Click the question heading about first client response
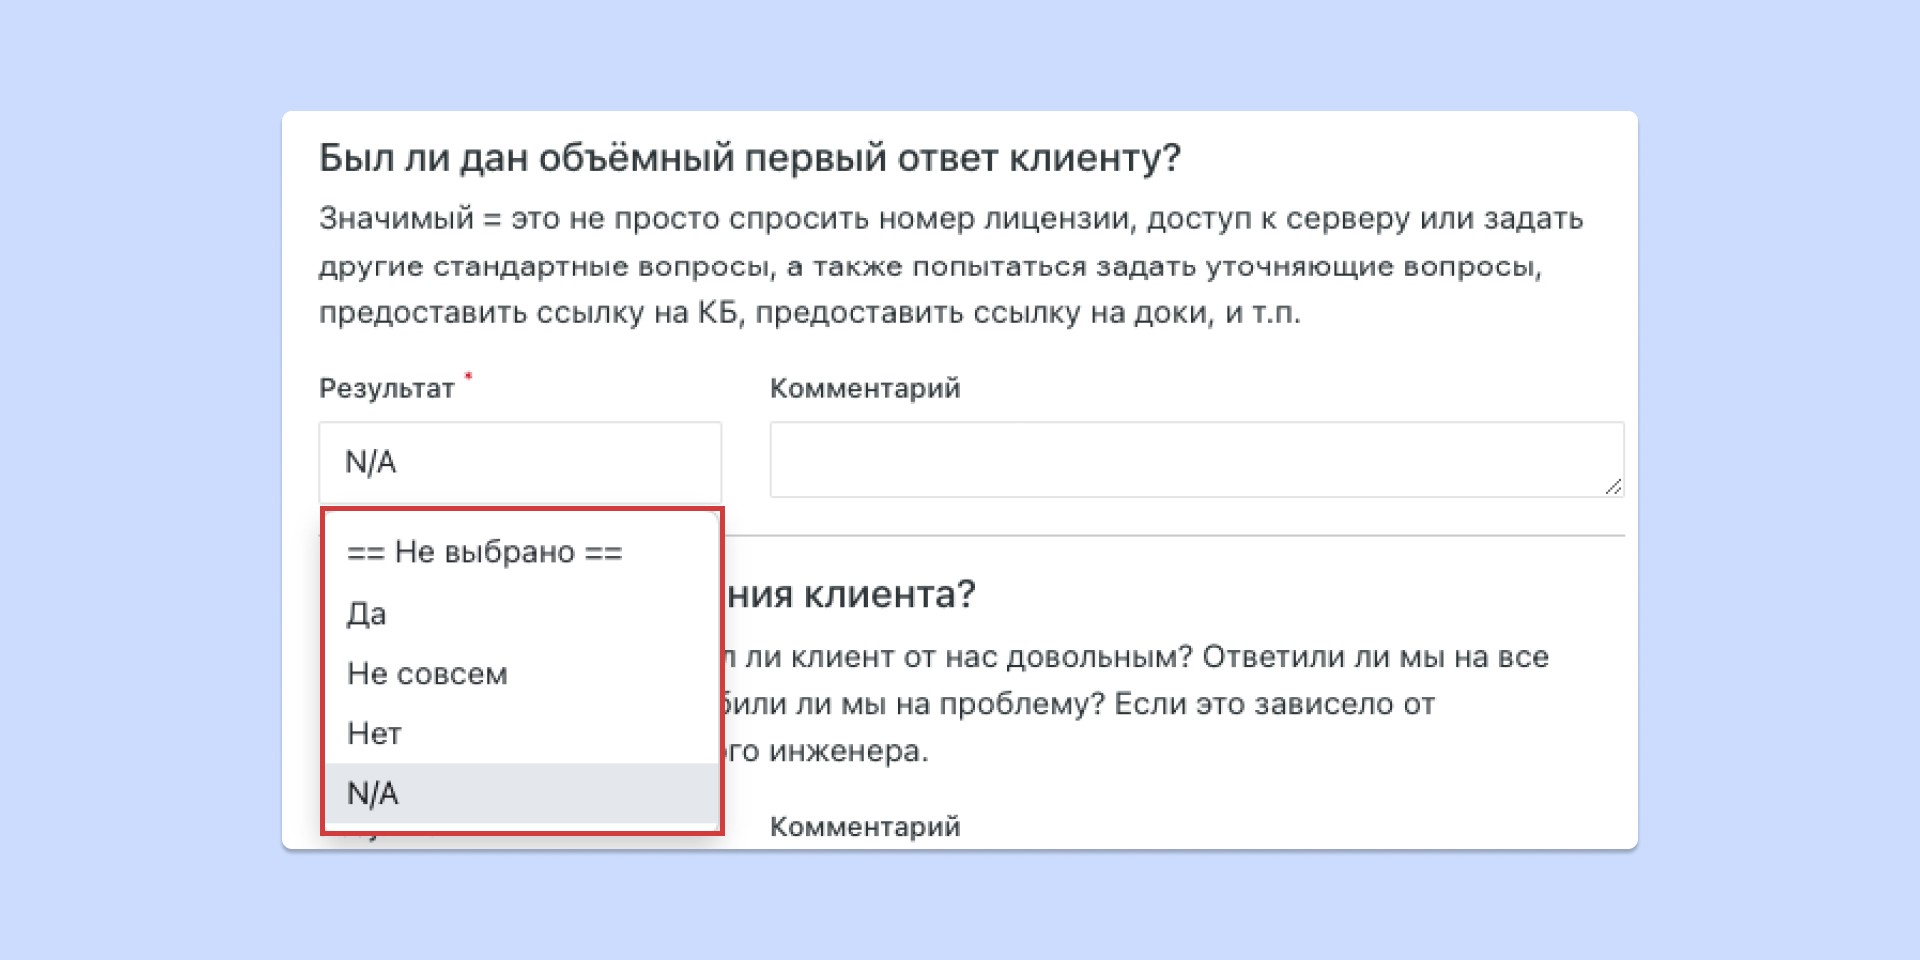 click(749, 155)
